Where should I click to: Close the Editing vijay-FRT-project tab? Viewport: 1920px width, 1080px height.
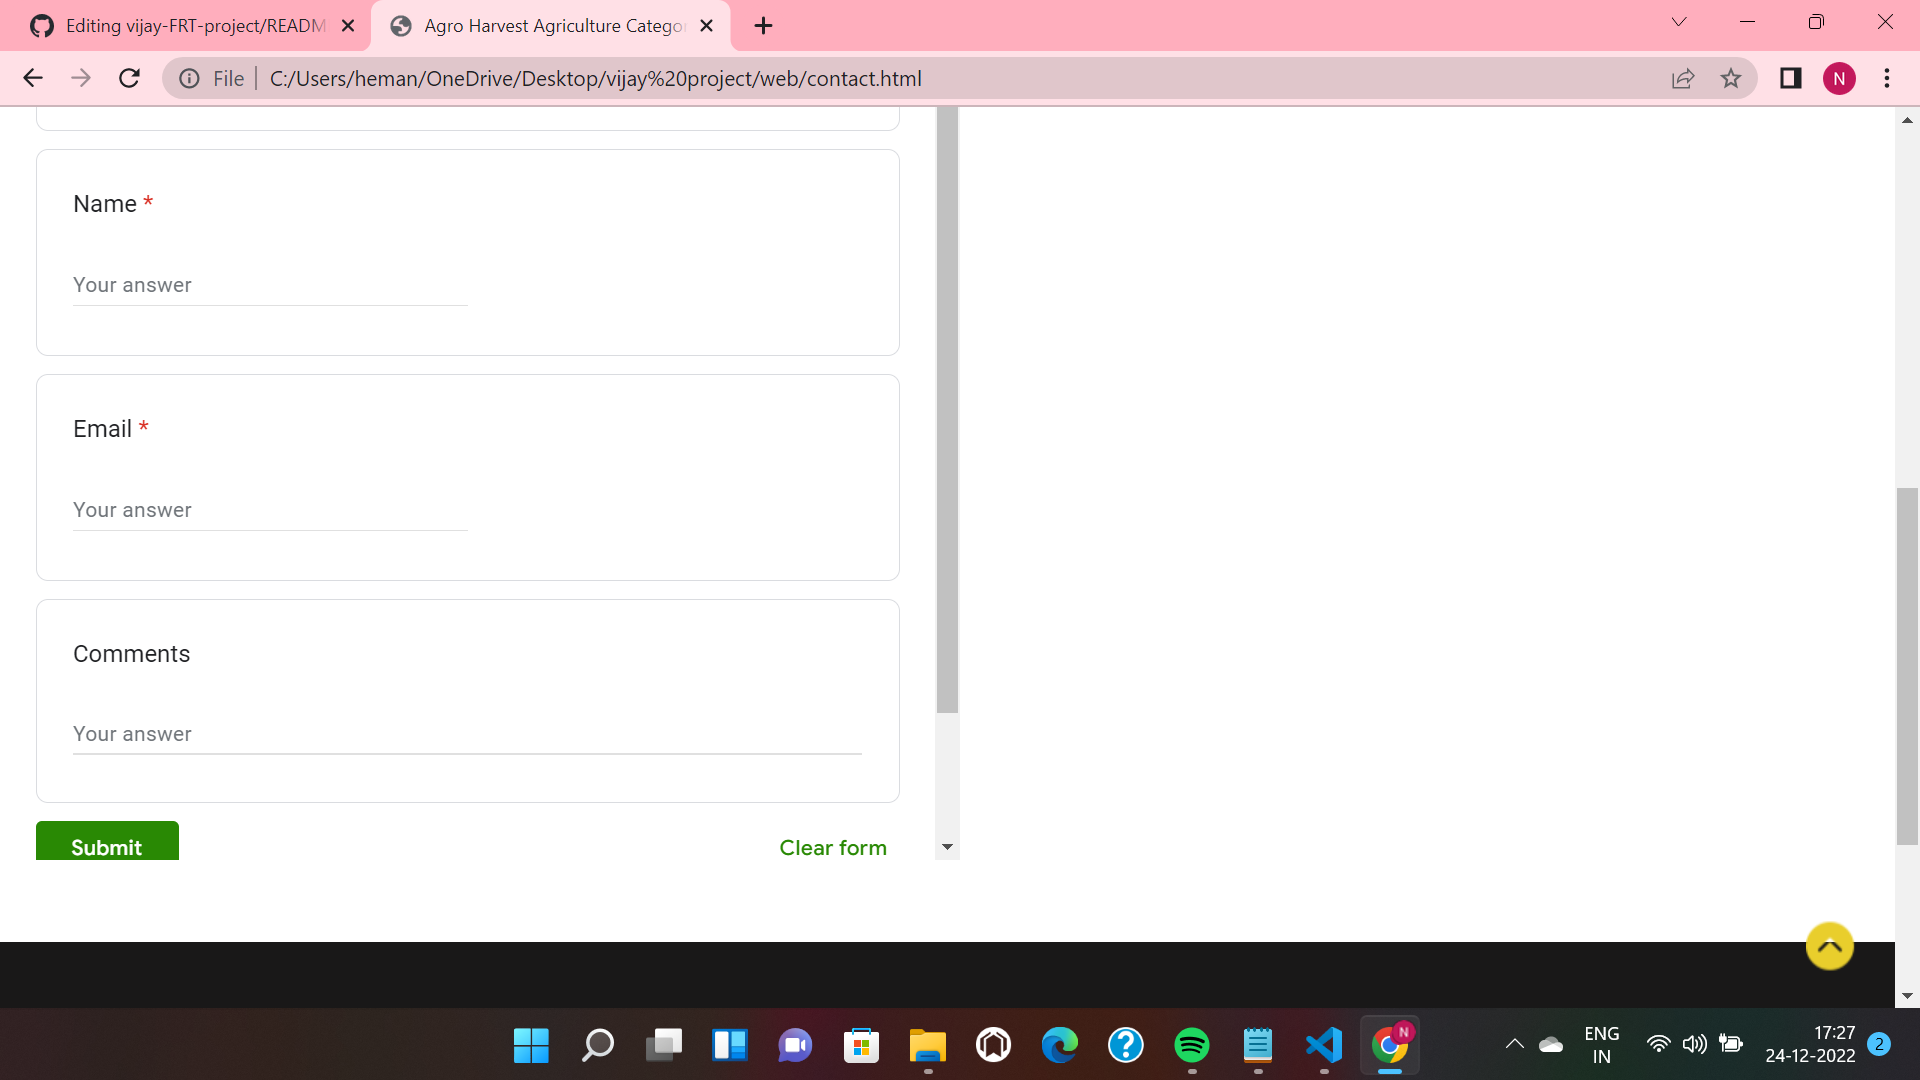348,26
